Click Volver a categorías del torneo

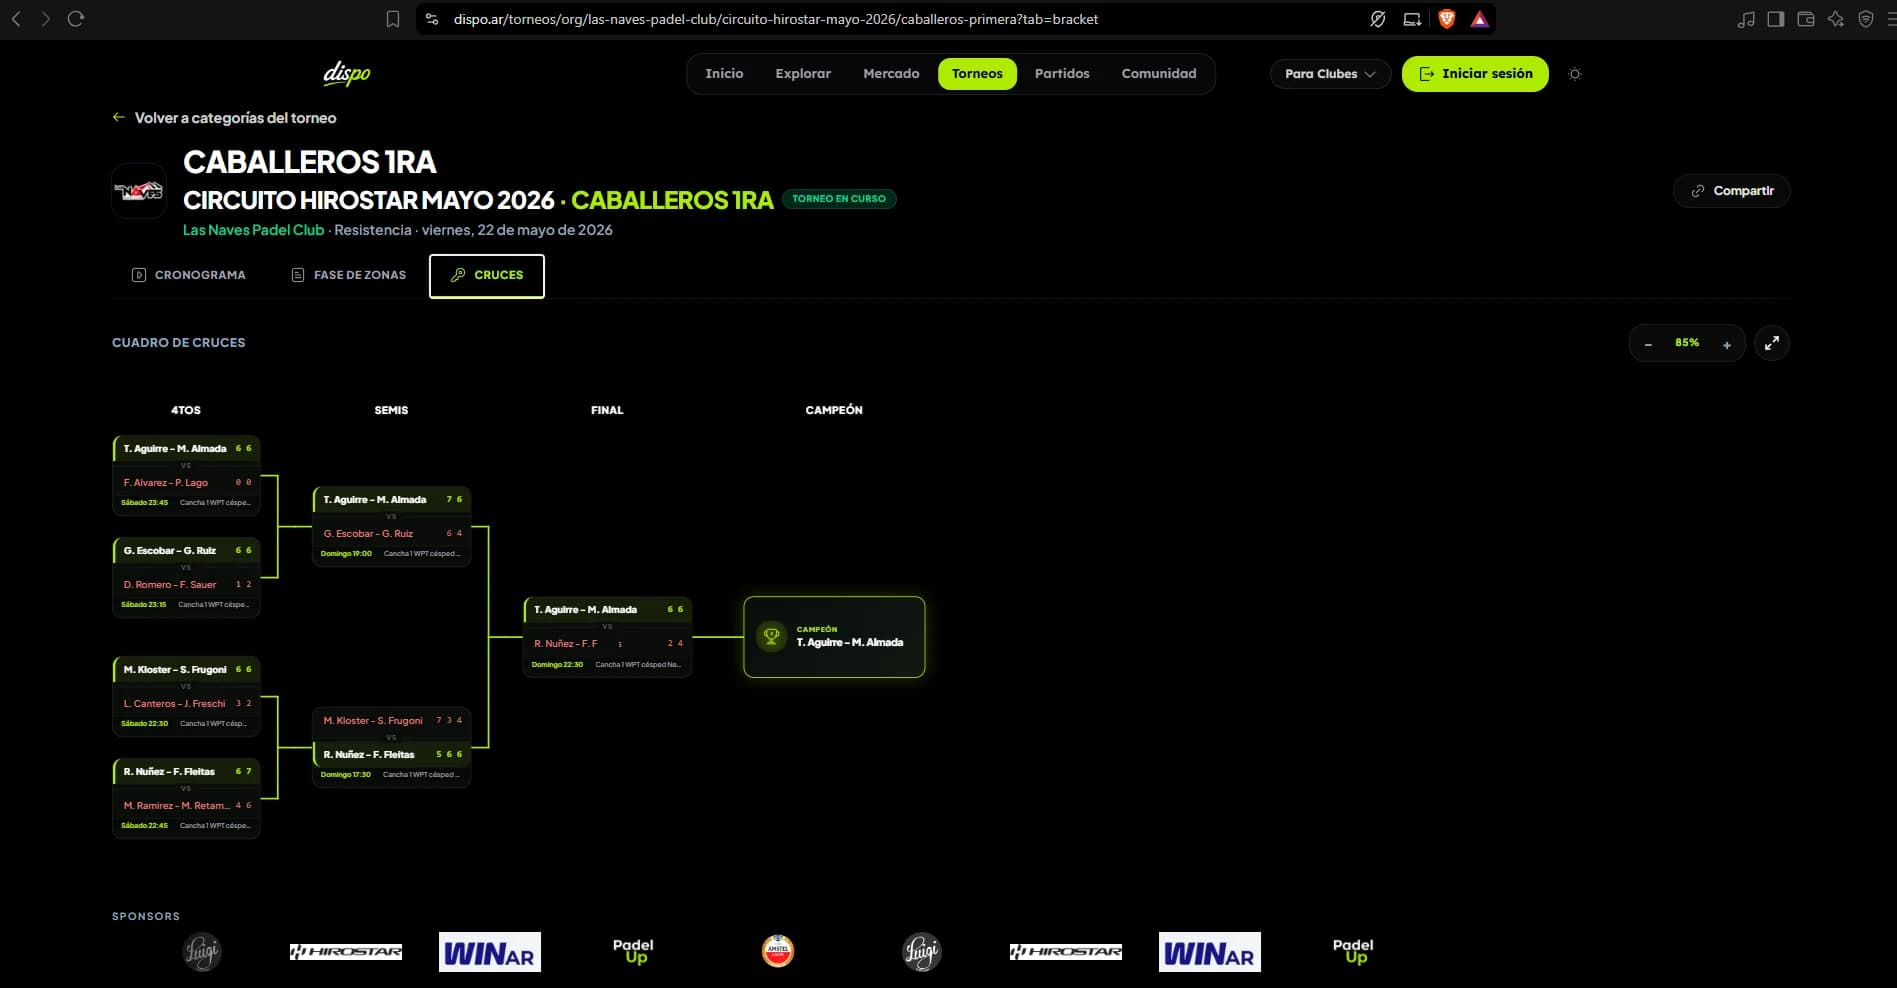(224, 118)
